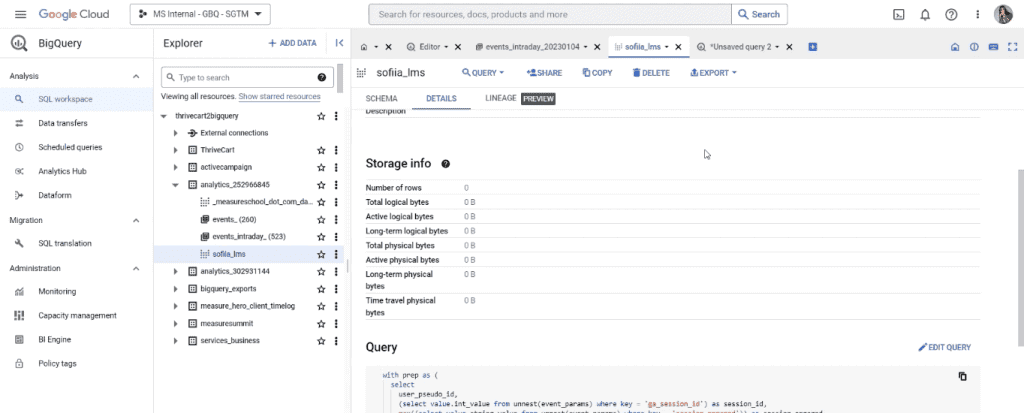Click ADD DATA button
Screen dimensions: 1024x413
pyautogui.click(x=293, y=43)
